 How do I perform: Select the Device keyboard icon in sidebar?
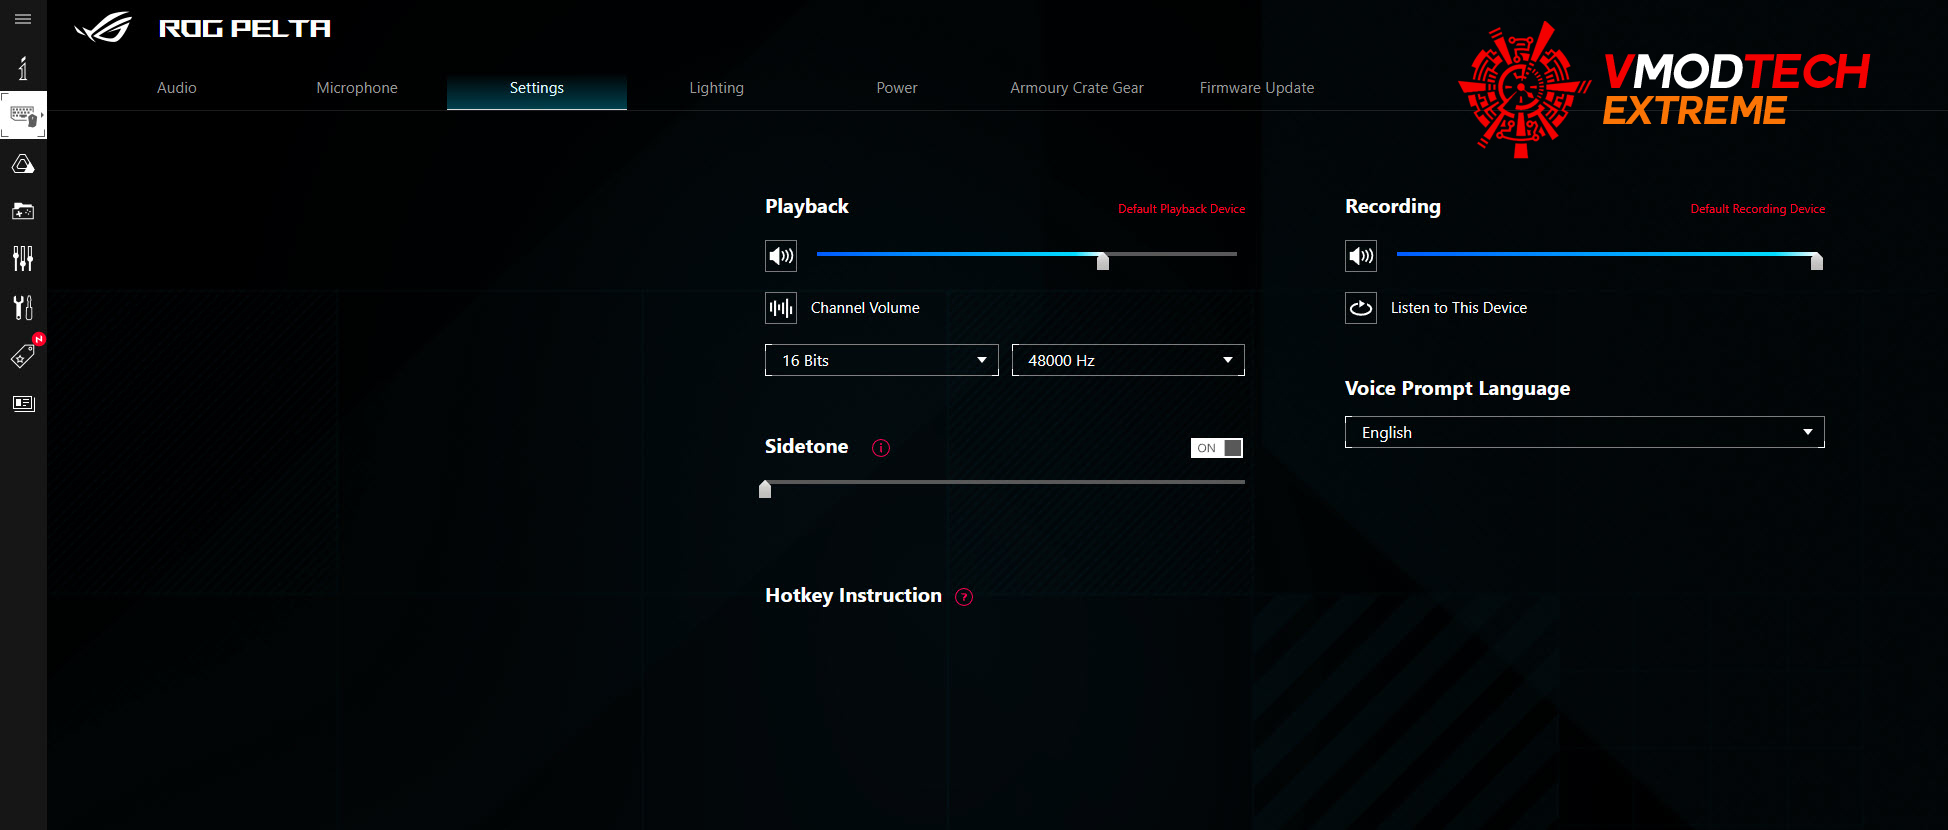[x=23, y=115]
